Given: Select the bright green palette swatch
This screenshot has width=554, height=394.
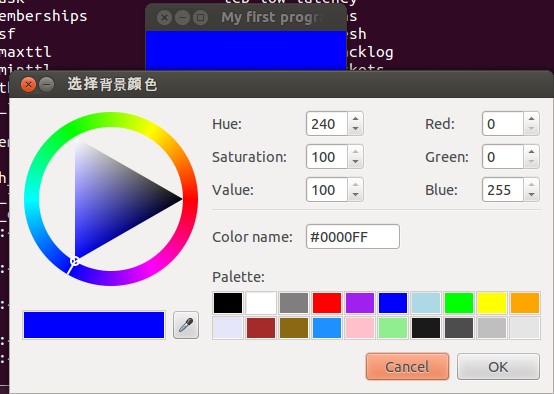Looking at the screenshot, I should [x=459, y=303].
